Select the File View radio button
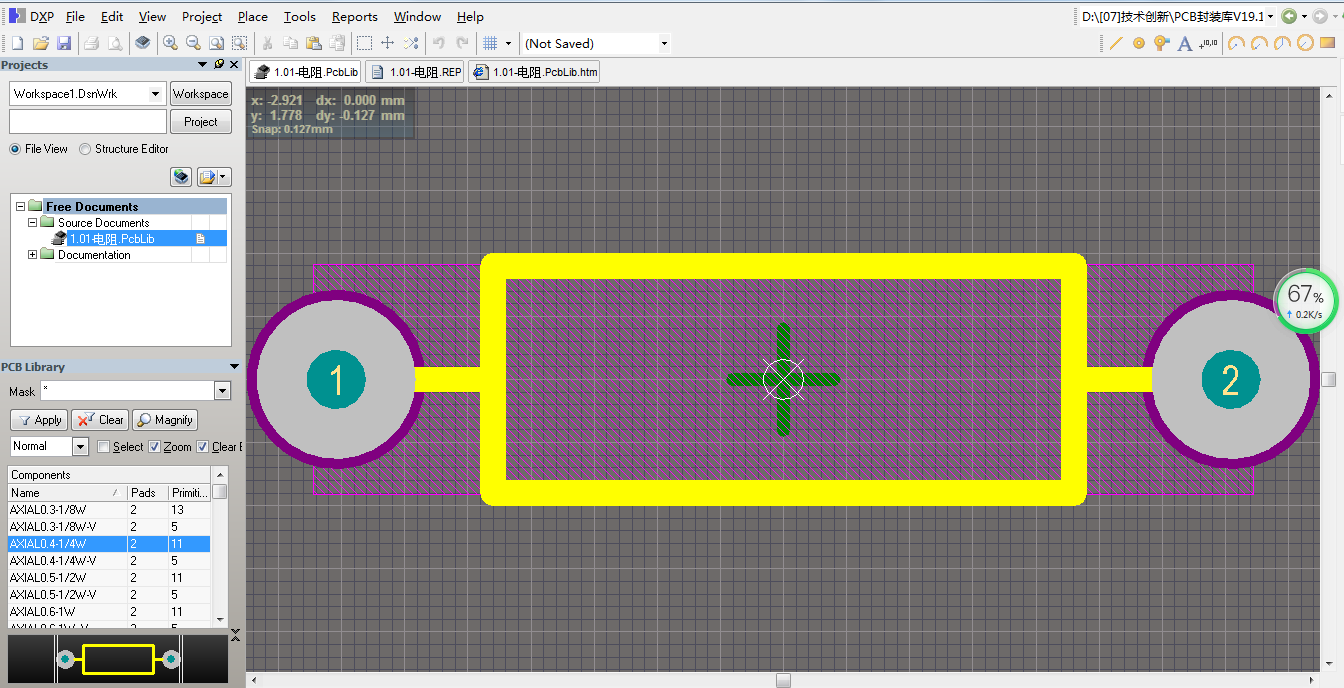Image resolution: width=1344 pixels, height=688 pixels. [x=15, y=149]
